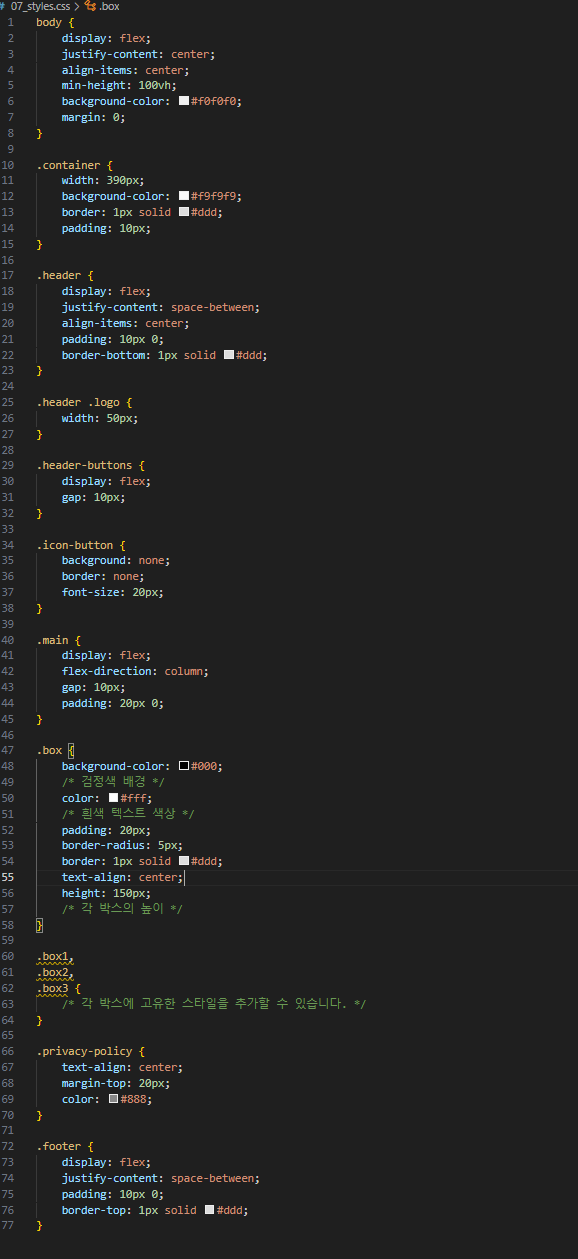Expand the breadcrumb chevron separator after 07_styles.css

pos(77,6)
